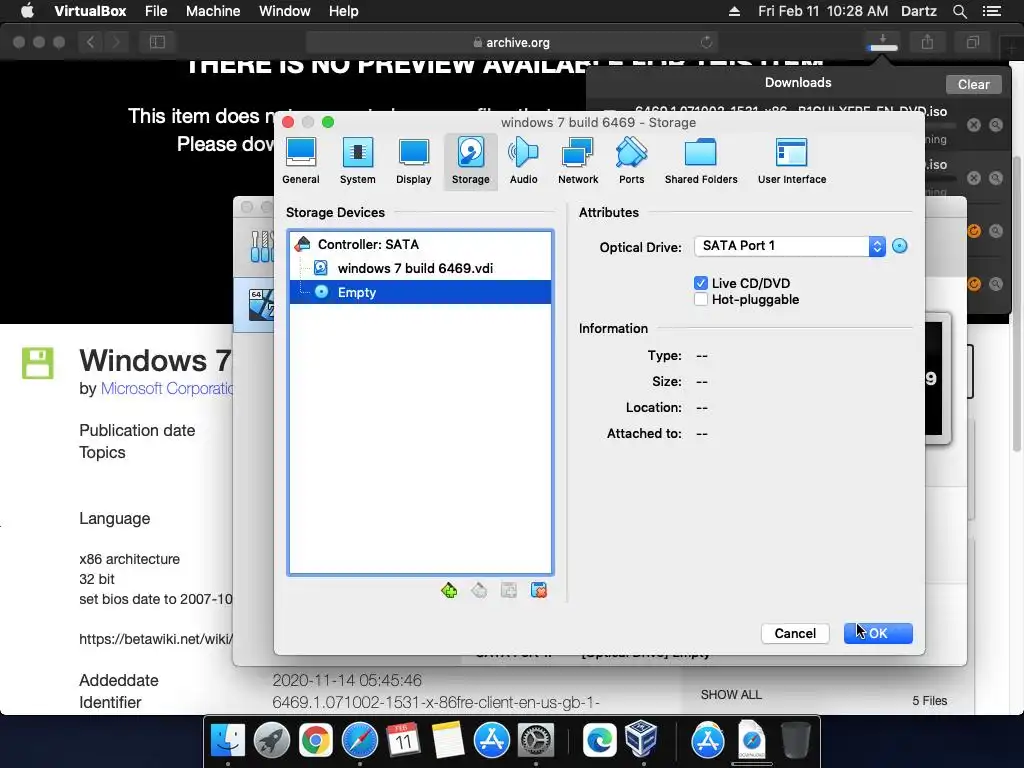Open Launchpad from the Dock
This screenshot has width=1024, height=768.
coord(272,741)
